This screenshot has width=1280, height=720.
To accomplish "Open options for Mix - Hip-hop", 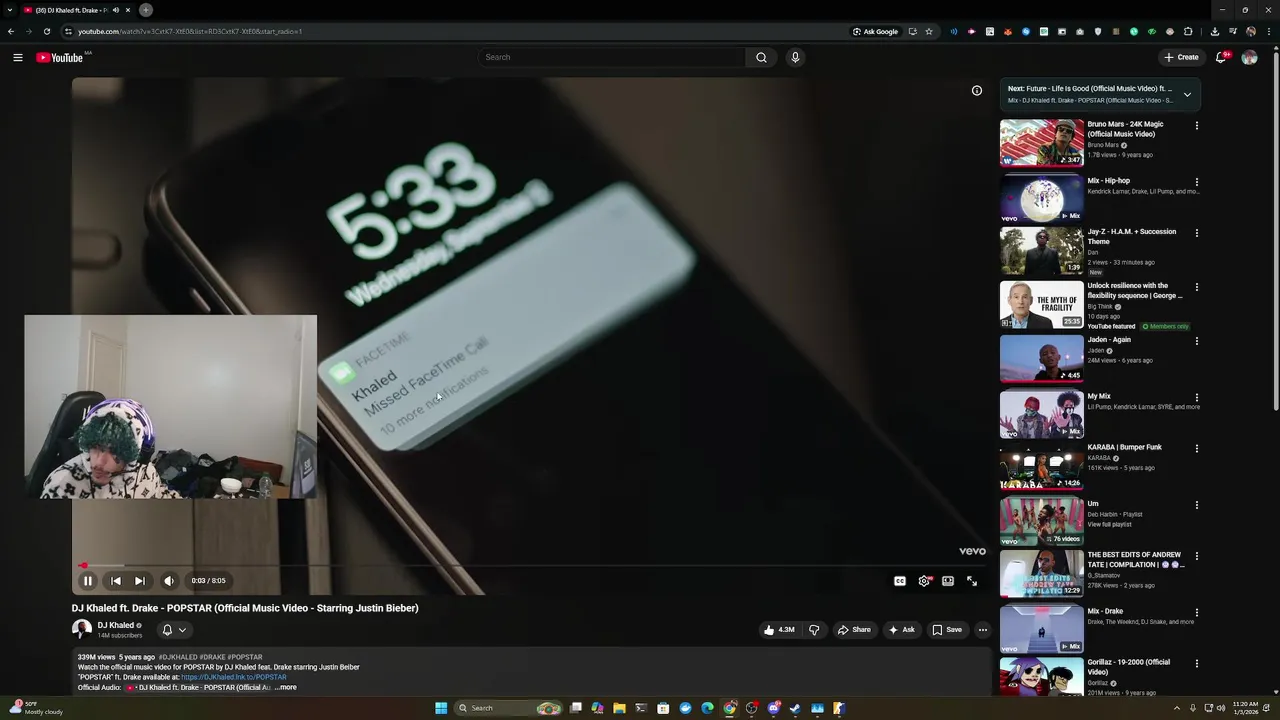I will [1197, 183].
